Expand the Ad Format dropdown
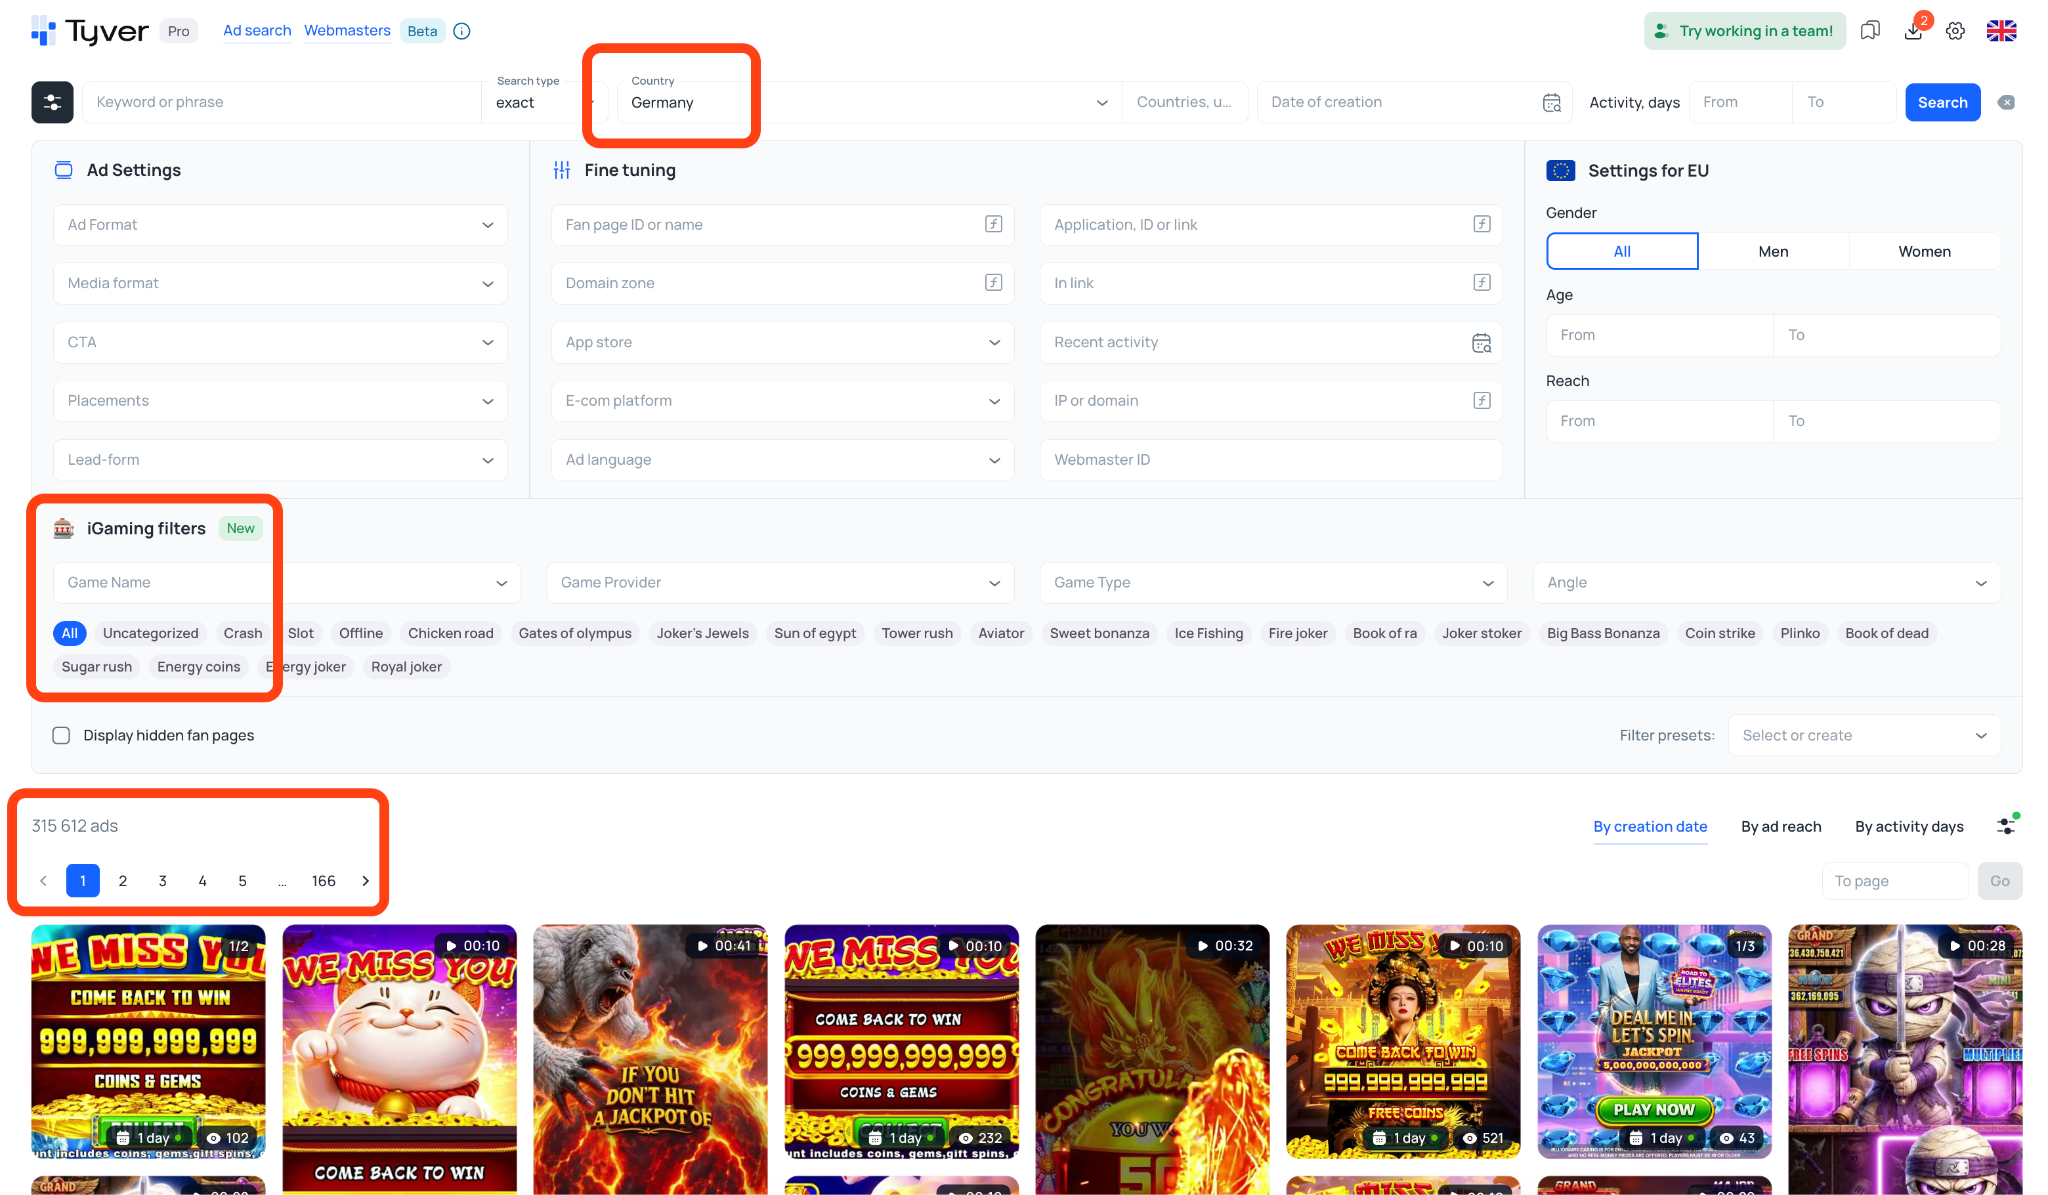Viewport: 2048px width, 1195px height. 280,224
